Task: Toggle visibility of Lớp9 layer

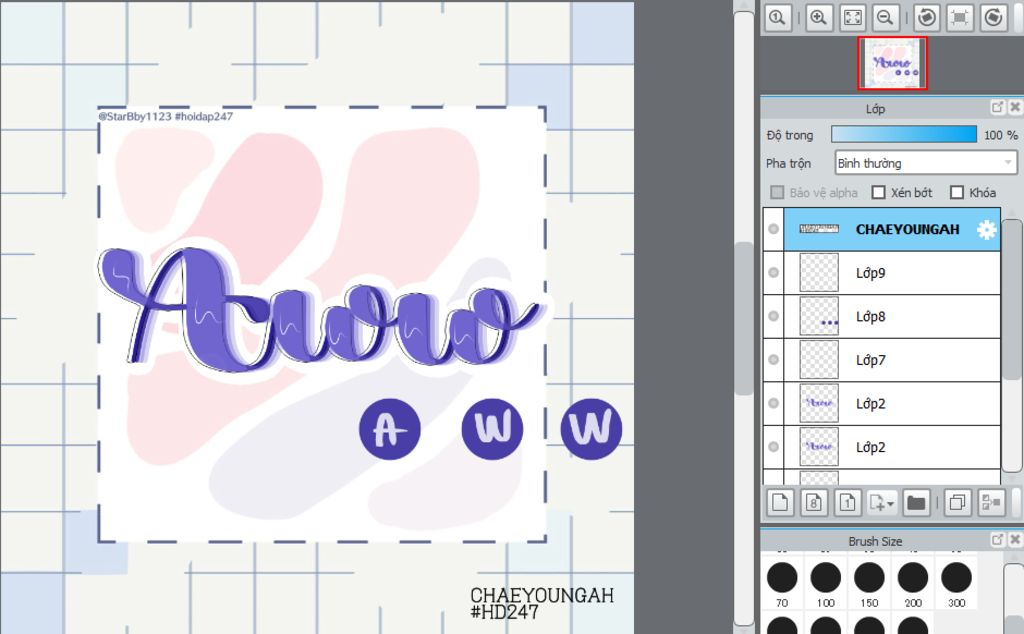Action: click(x=773, y=272)
